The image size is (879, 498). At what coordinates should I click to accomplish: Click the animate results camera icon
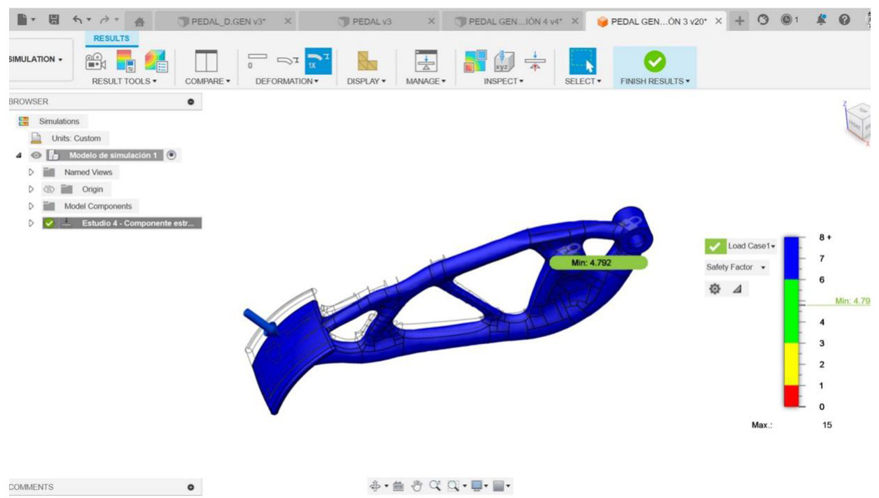96,62
